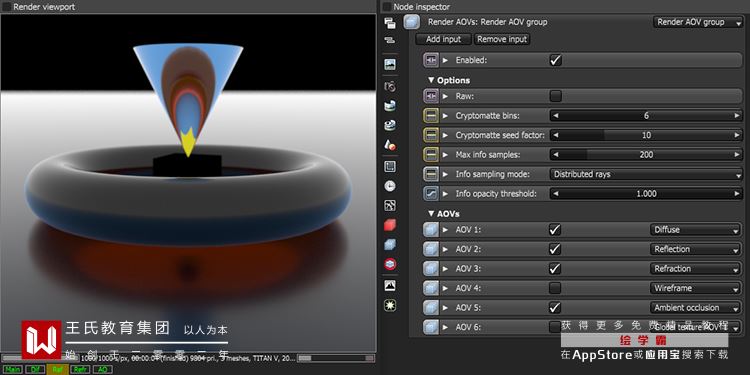Switch to the Dif render pass tab
Image resolution: width=750 pixels, height=375 pixels.
pos(35,370)
